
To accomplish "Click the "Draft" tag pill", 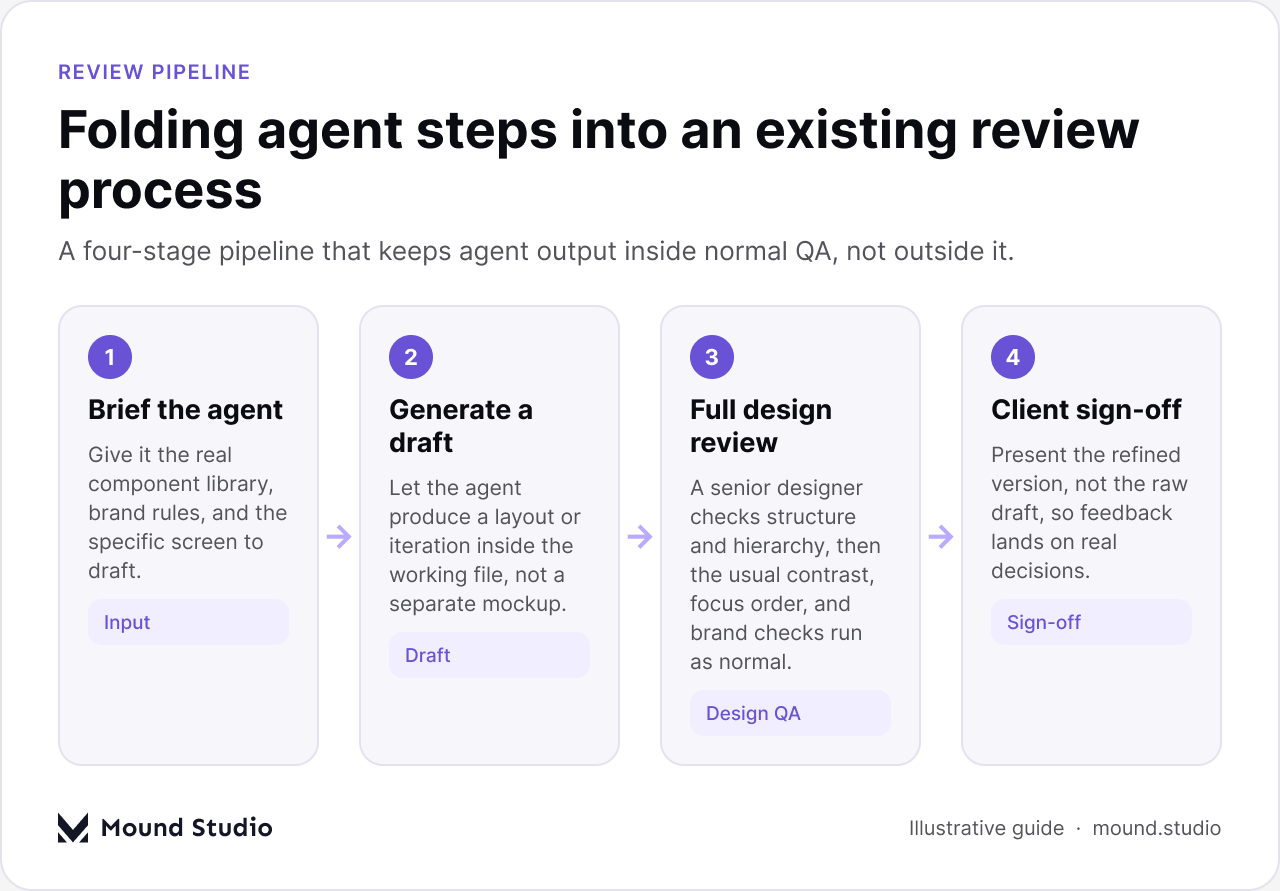I will [489, 655].
